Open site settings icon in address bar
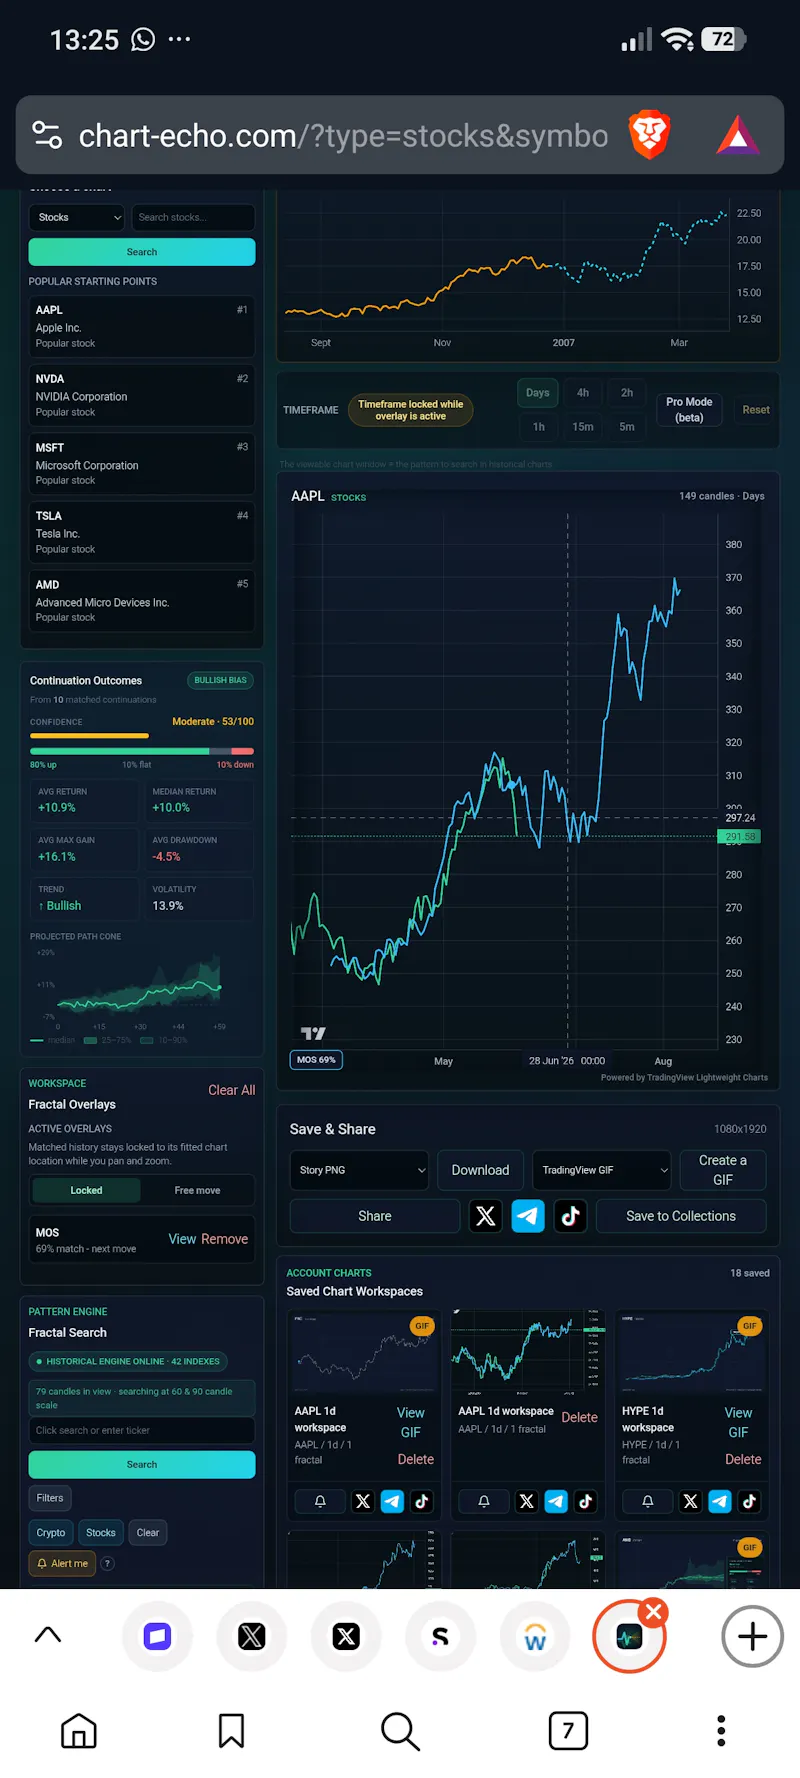800x1778 pixels. pos(47,135)
